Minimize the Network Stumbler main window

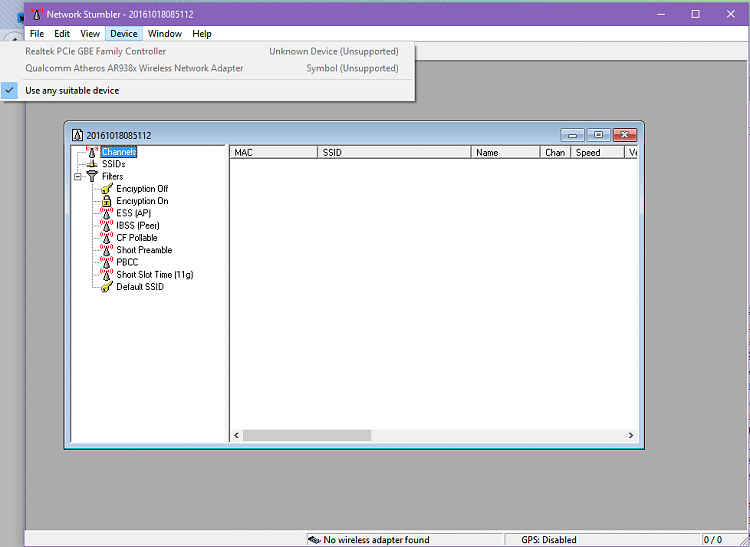coord(661,14)
